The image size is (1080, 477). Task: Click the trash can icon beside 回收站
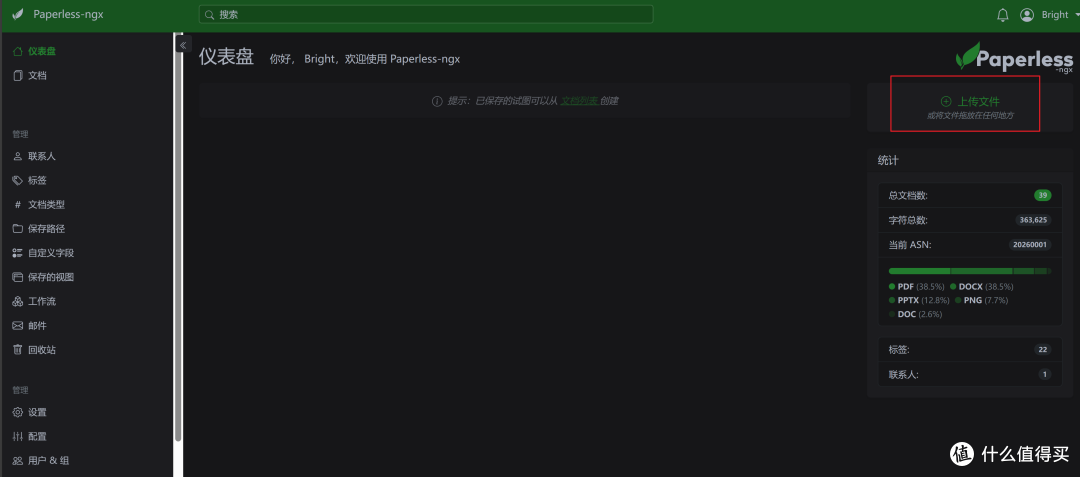pyautogui.click(x=18, y=350)
